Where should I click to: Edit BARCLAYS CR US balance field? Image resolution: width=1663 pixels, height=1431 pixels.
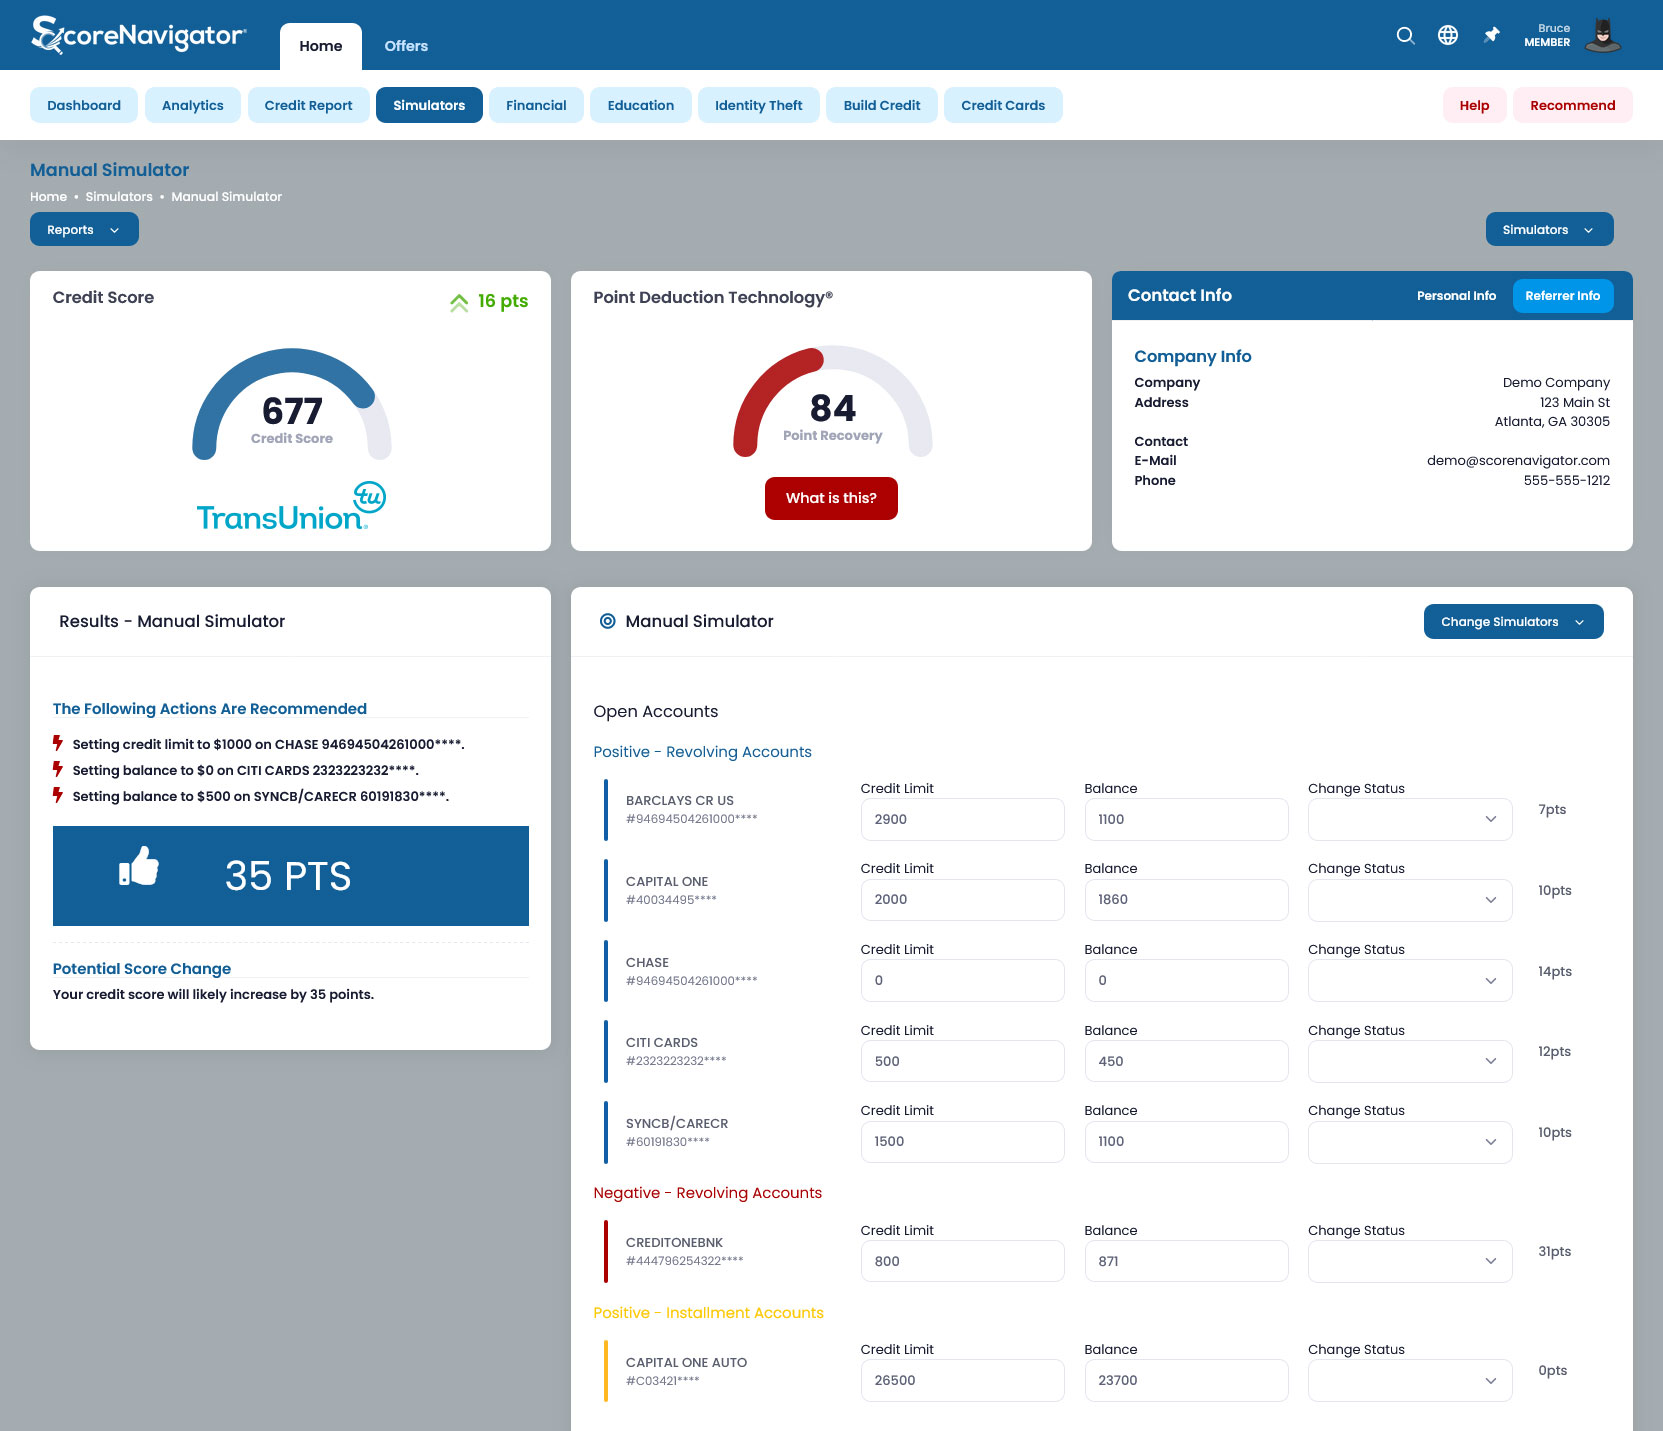[1186, 819]
